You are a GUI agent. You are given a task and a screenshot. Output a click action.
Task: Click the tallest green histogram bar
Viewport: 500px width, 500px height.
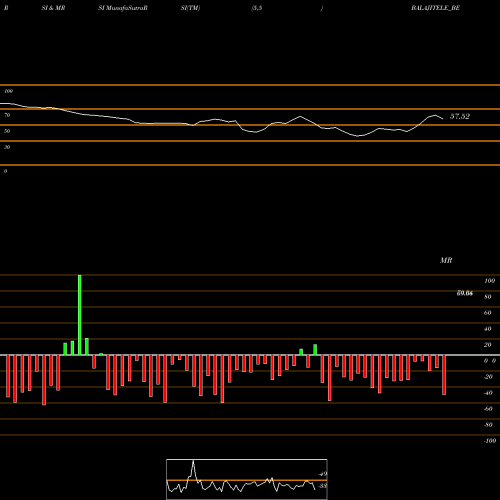(80, 315)
